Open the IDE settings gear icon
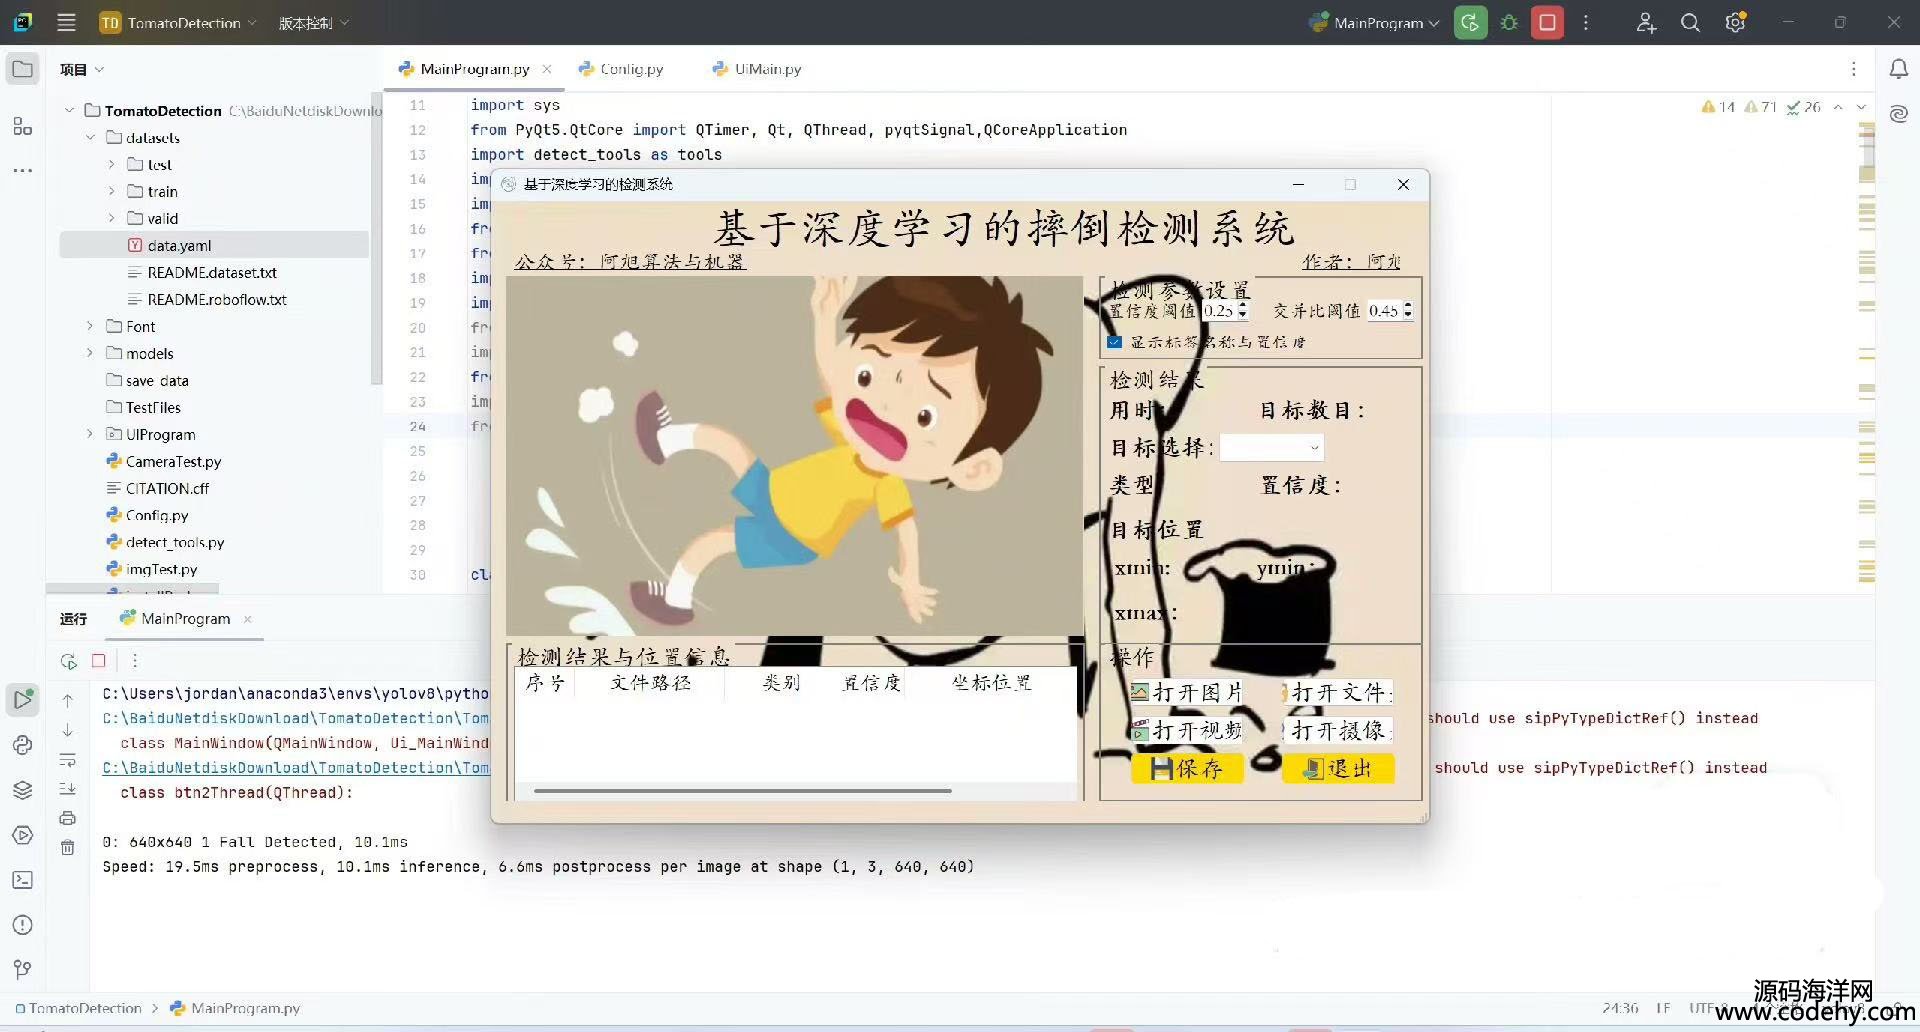The width and height of the screenshot is (1920, 1032). pos(1735,23)
